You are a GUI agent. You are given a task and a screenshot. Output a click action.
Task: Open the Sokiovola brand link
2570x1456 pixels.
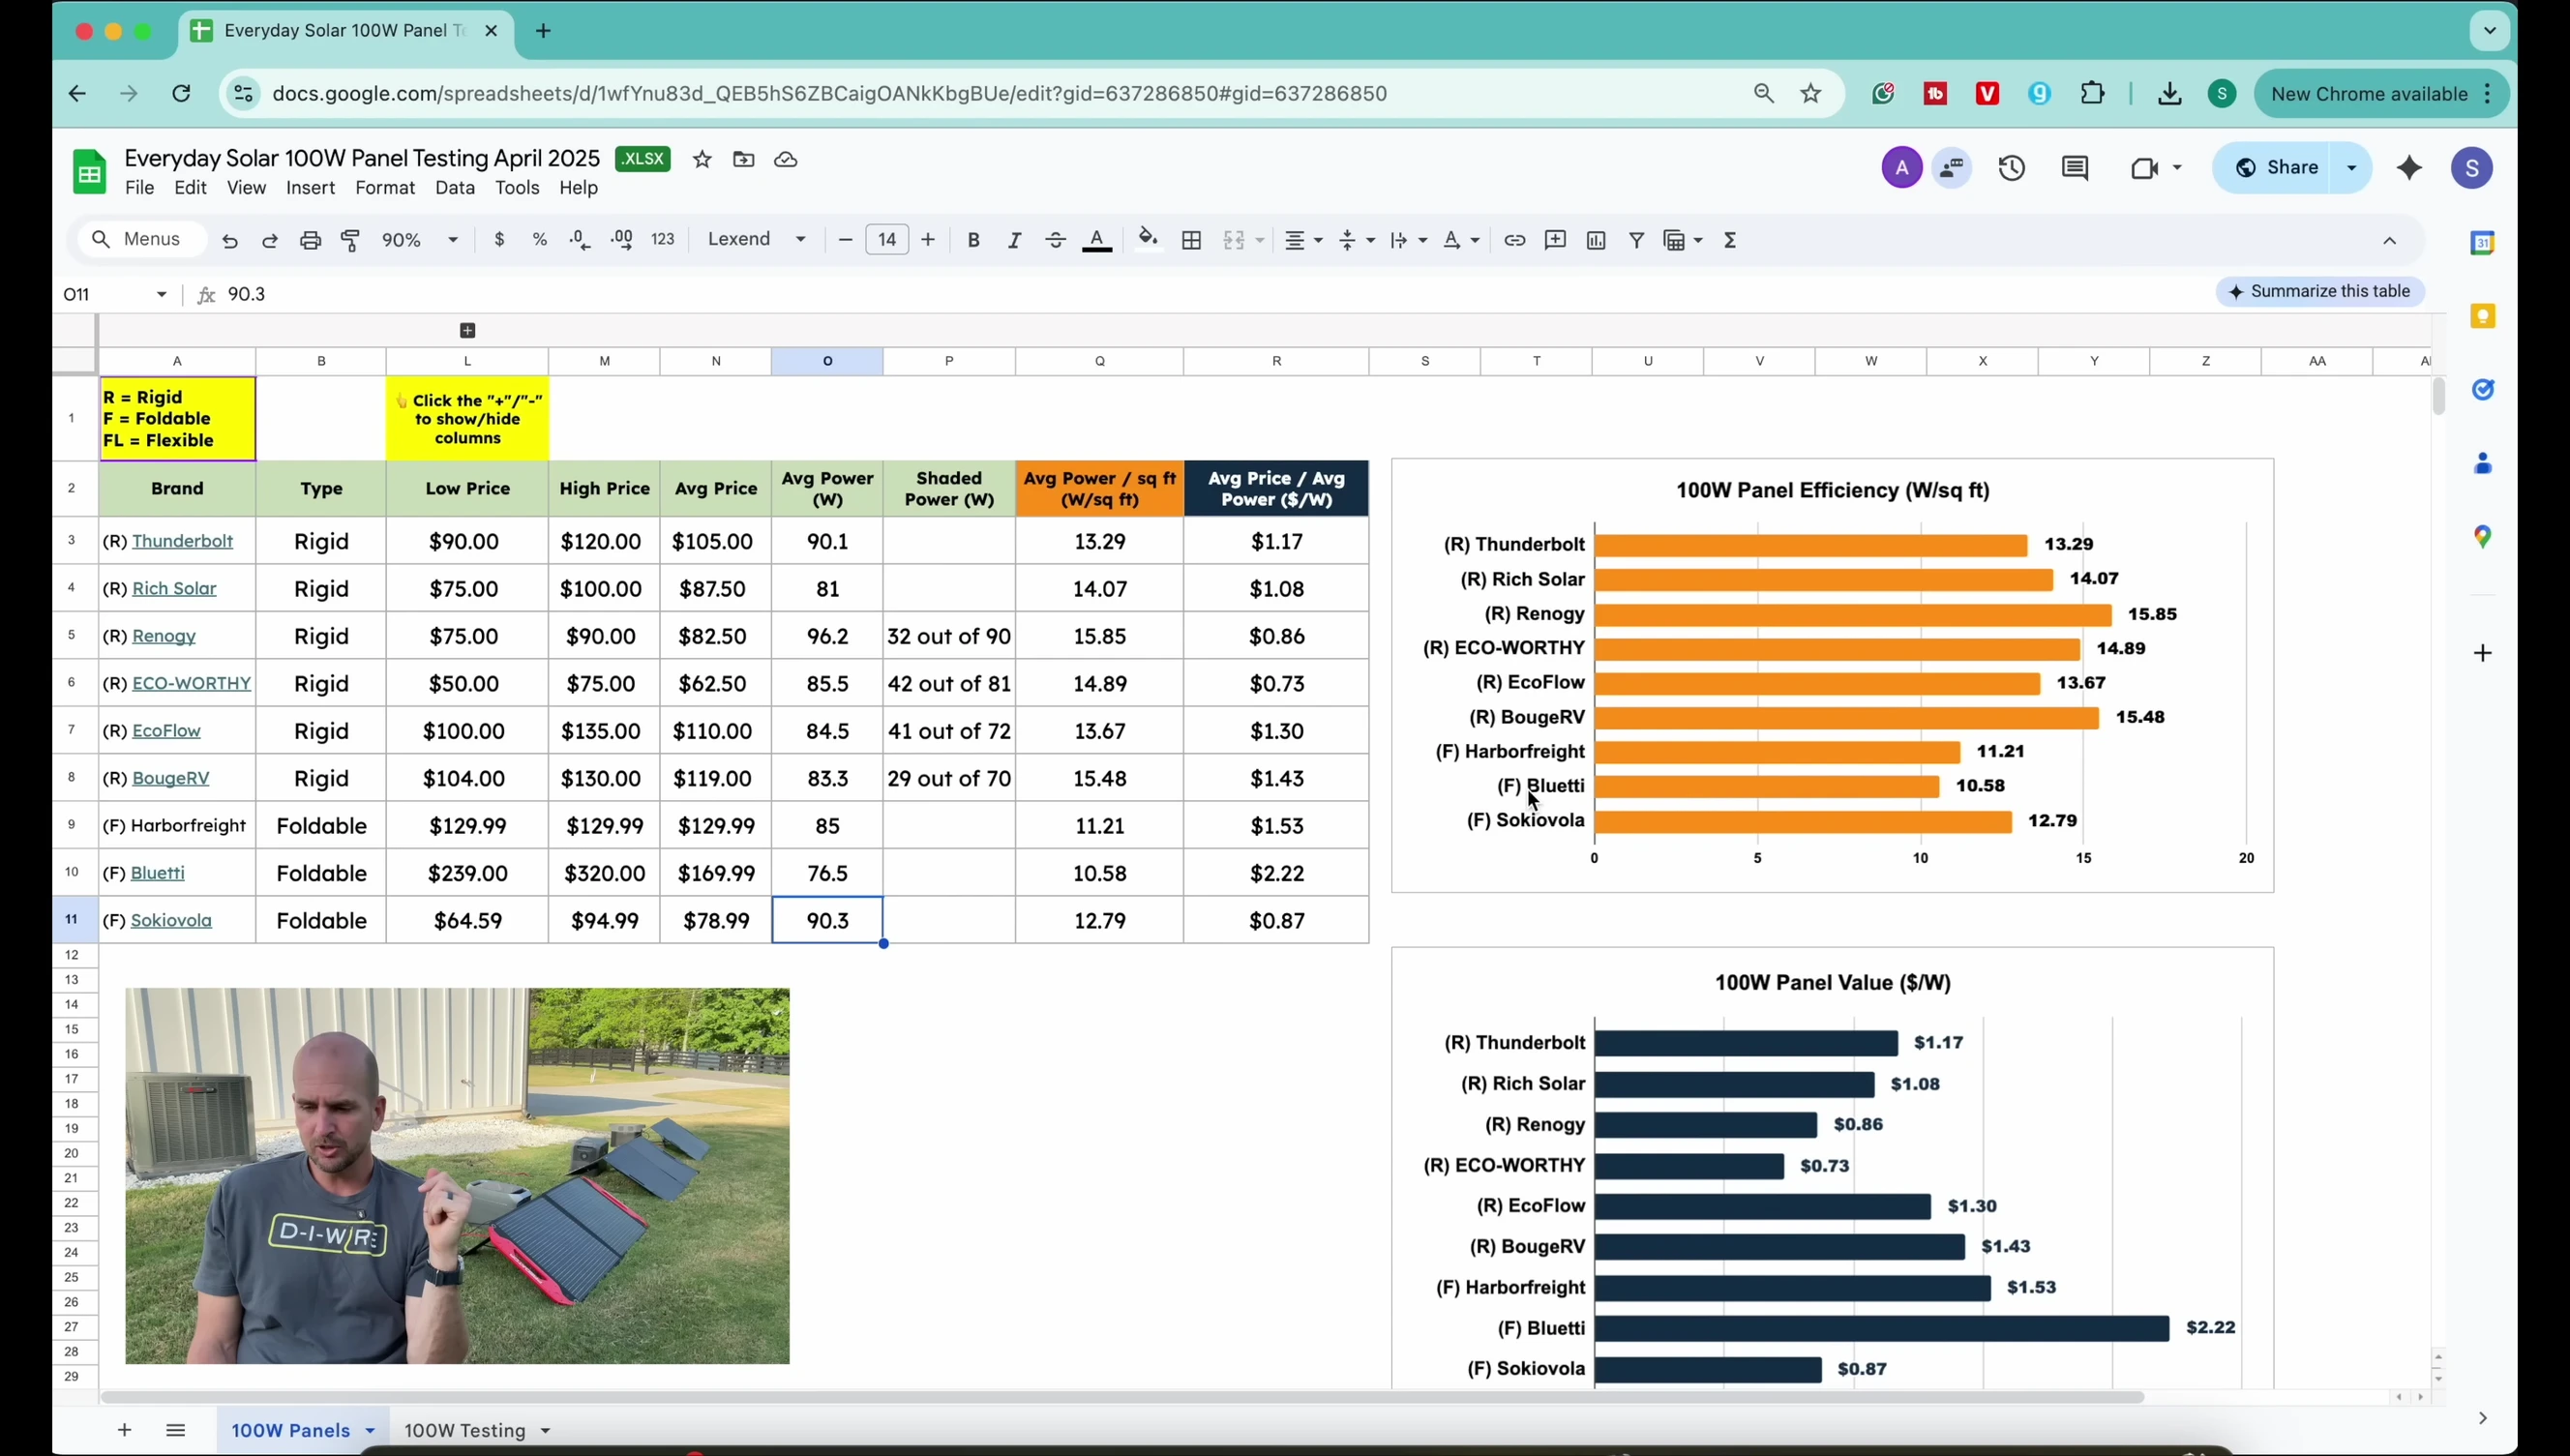click(x=171, y=920)
